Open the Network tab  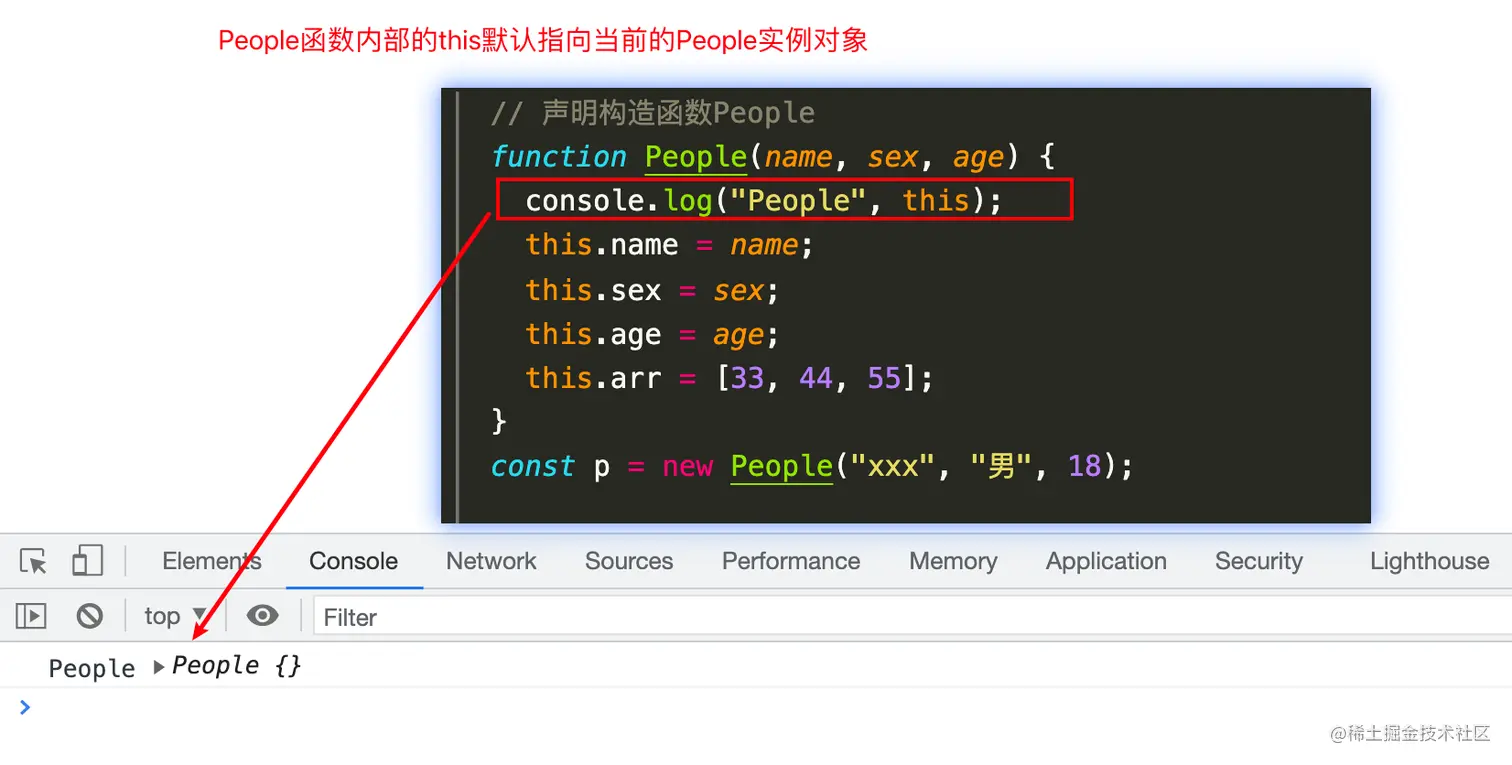491,561
